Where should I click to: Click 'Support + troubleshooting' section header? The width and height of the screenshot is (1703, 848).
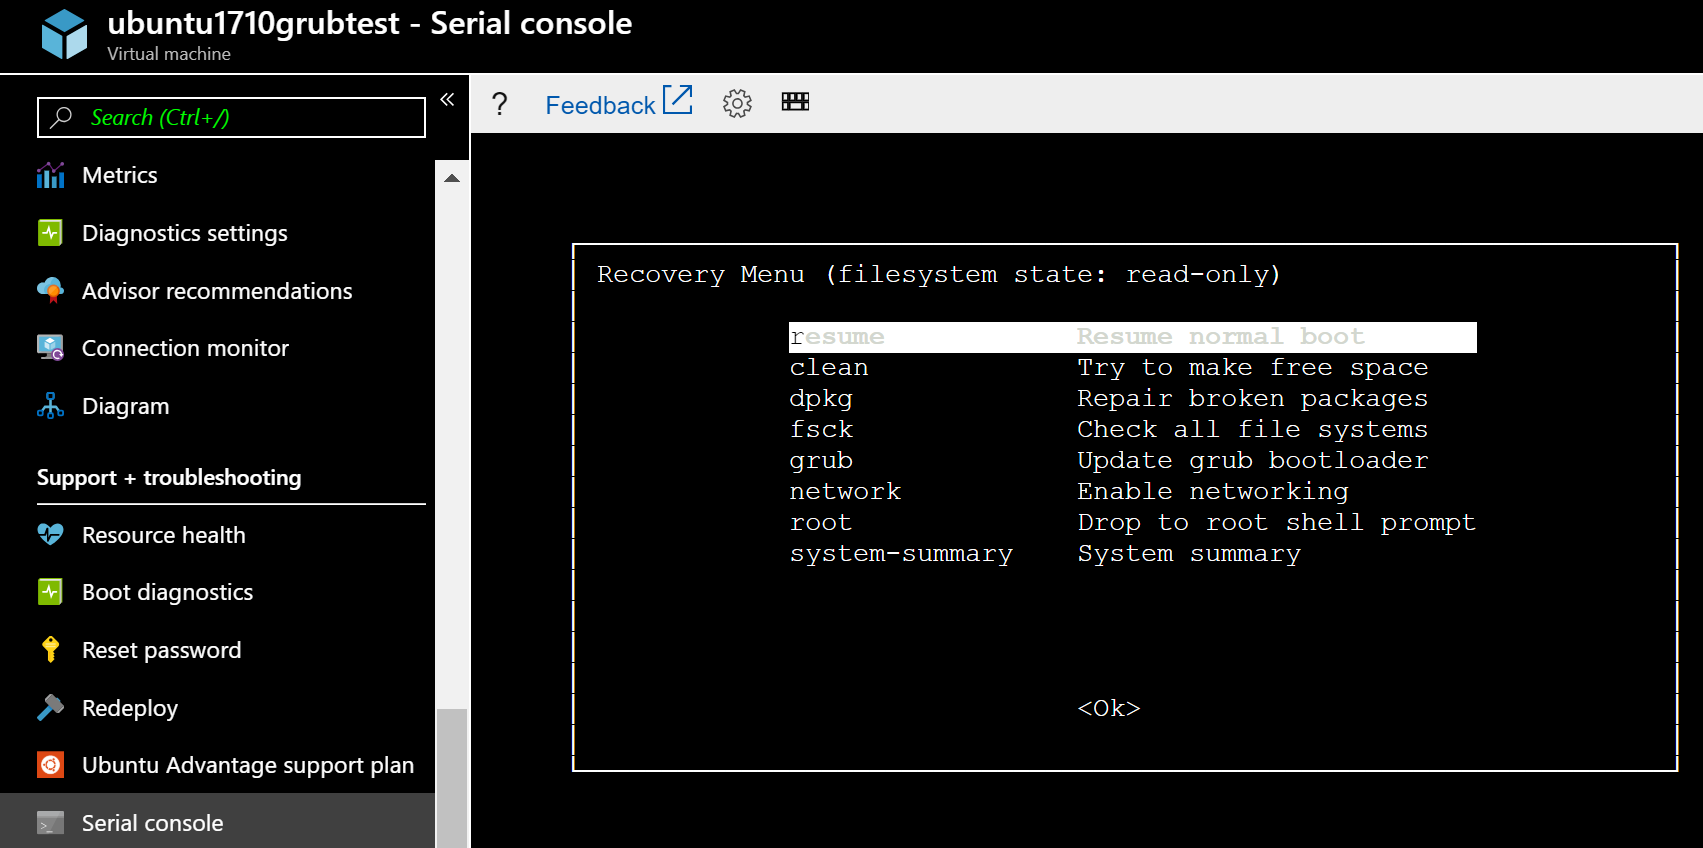point(169,478)
